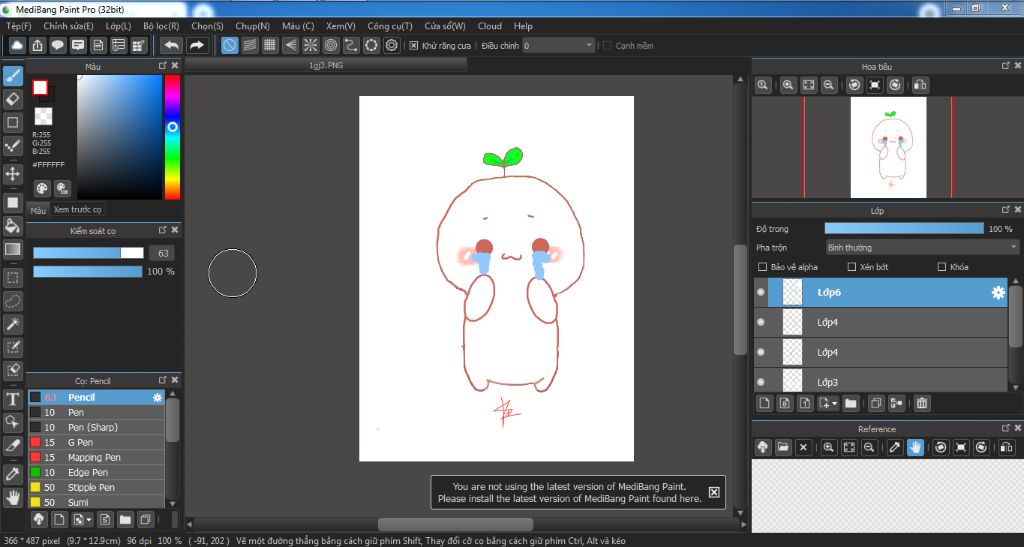Open the Cloud menu
This screenshot has width=1024, height=547.
[x=490, y=26]
